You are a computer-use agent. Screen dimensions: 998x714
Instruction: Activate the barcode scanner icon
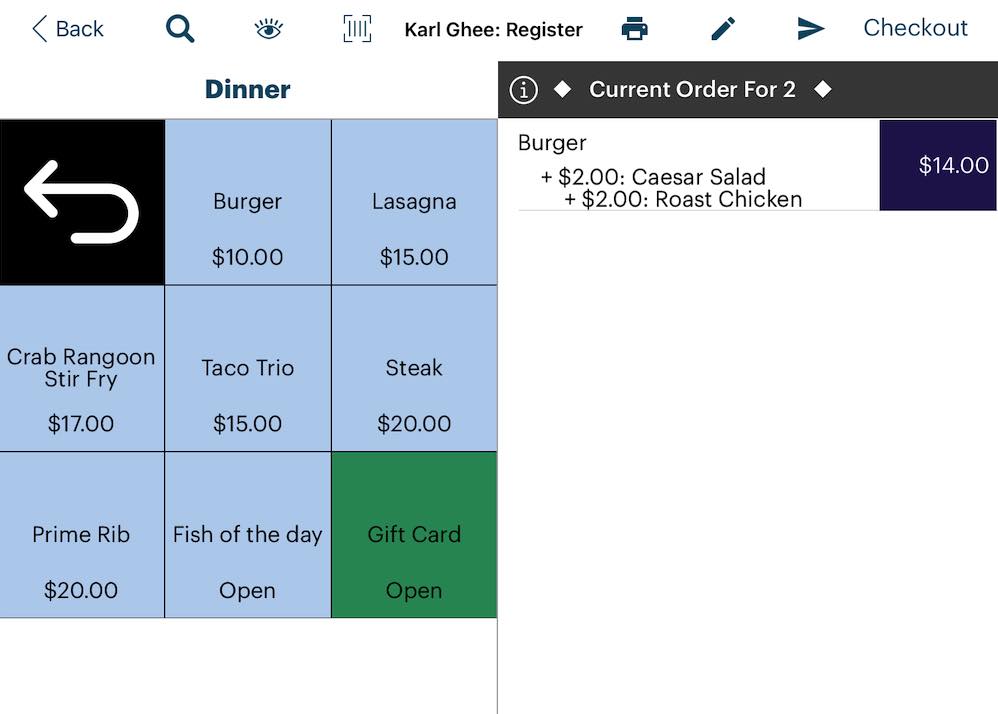[x=357, y=28]
